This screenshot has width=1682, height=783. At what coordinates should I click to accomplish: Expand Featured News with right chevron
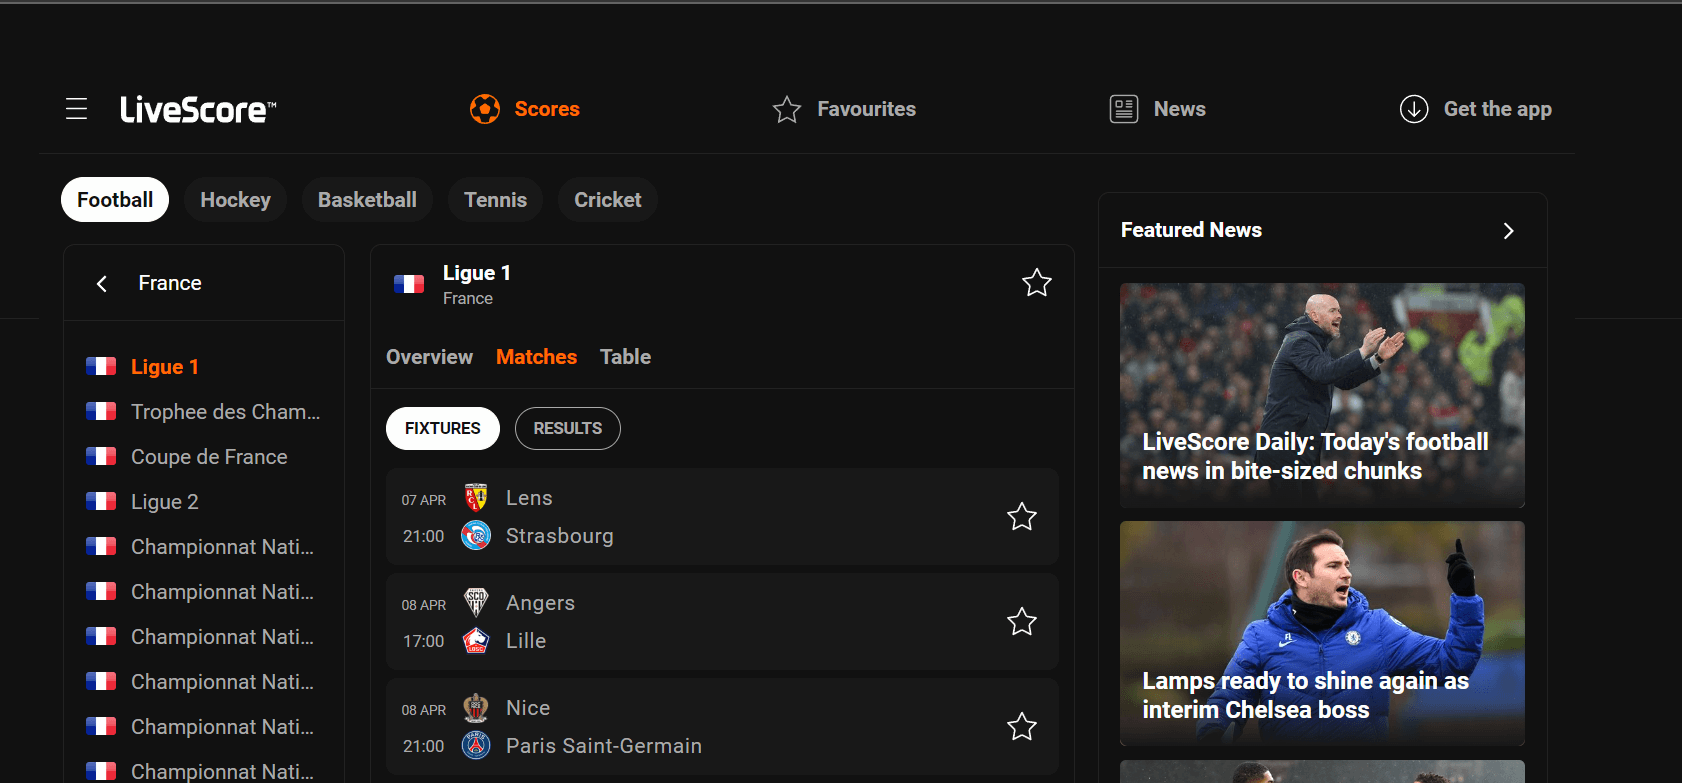pos(1508,231)
